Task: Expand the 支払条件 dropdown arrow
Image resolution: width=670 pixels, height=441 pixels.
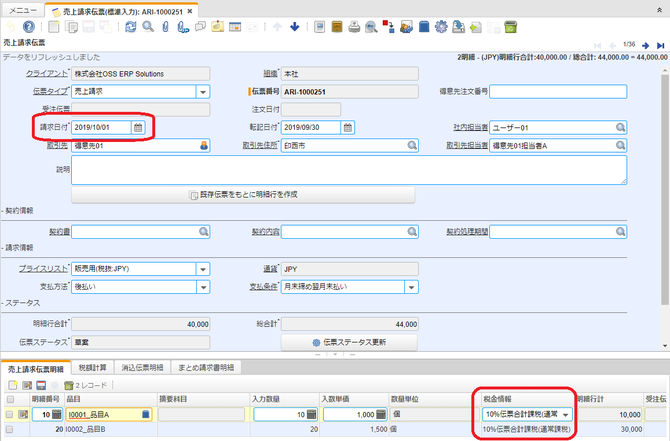Action: (x=411, y=287)
